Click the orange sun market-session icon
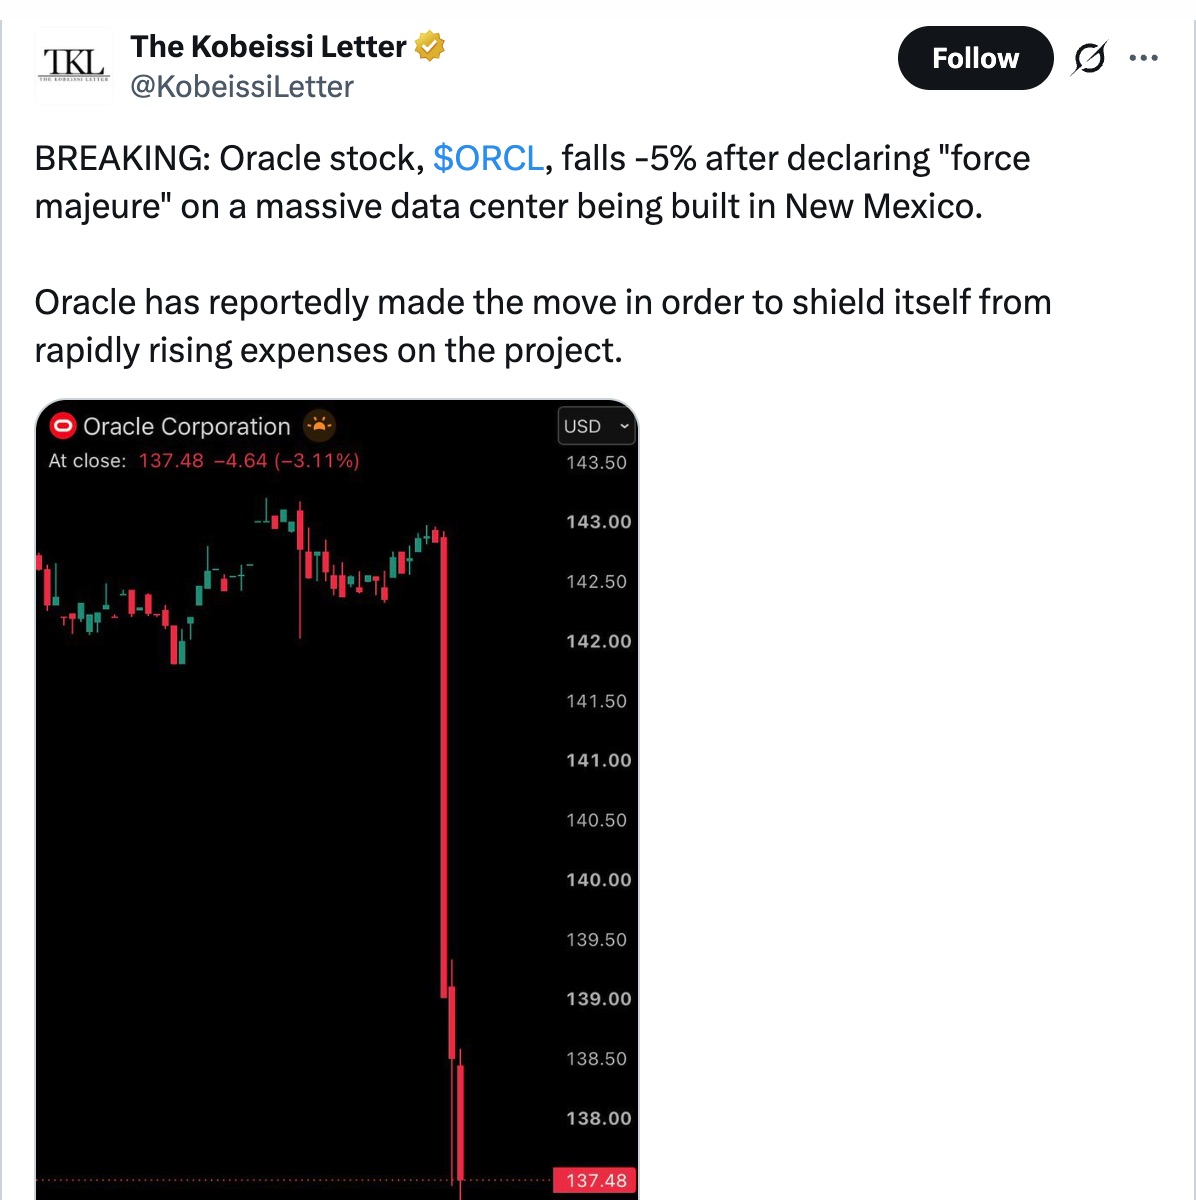The image size is (1196, 1200). (319, 426)
